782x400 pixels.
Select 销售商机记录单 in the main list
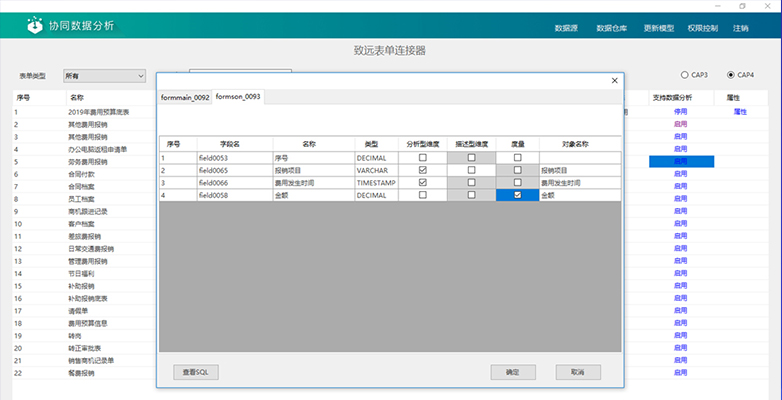(91, 360)
